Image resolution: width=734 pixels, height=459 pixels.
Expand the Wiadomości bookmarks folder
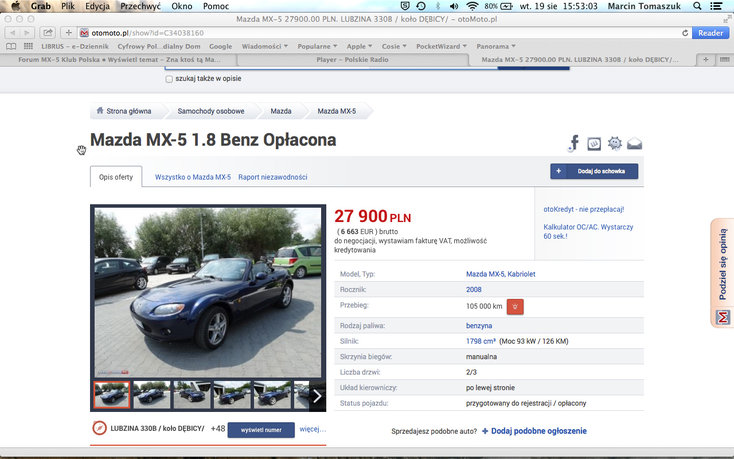(x=264, y=46)
